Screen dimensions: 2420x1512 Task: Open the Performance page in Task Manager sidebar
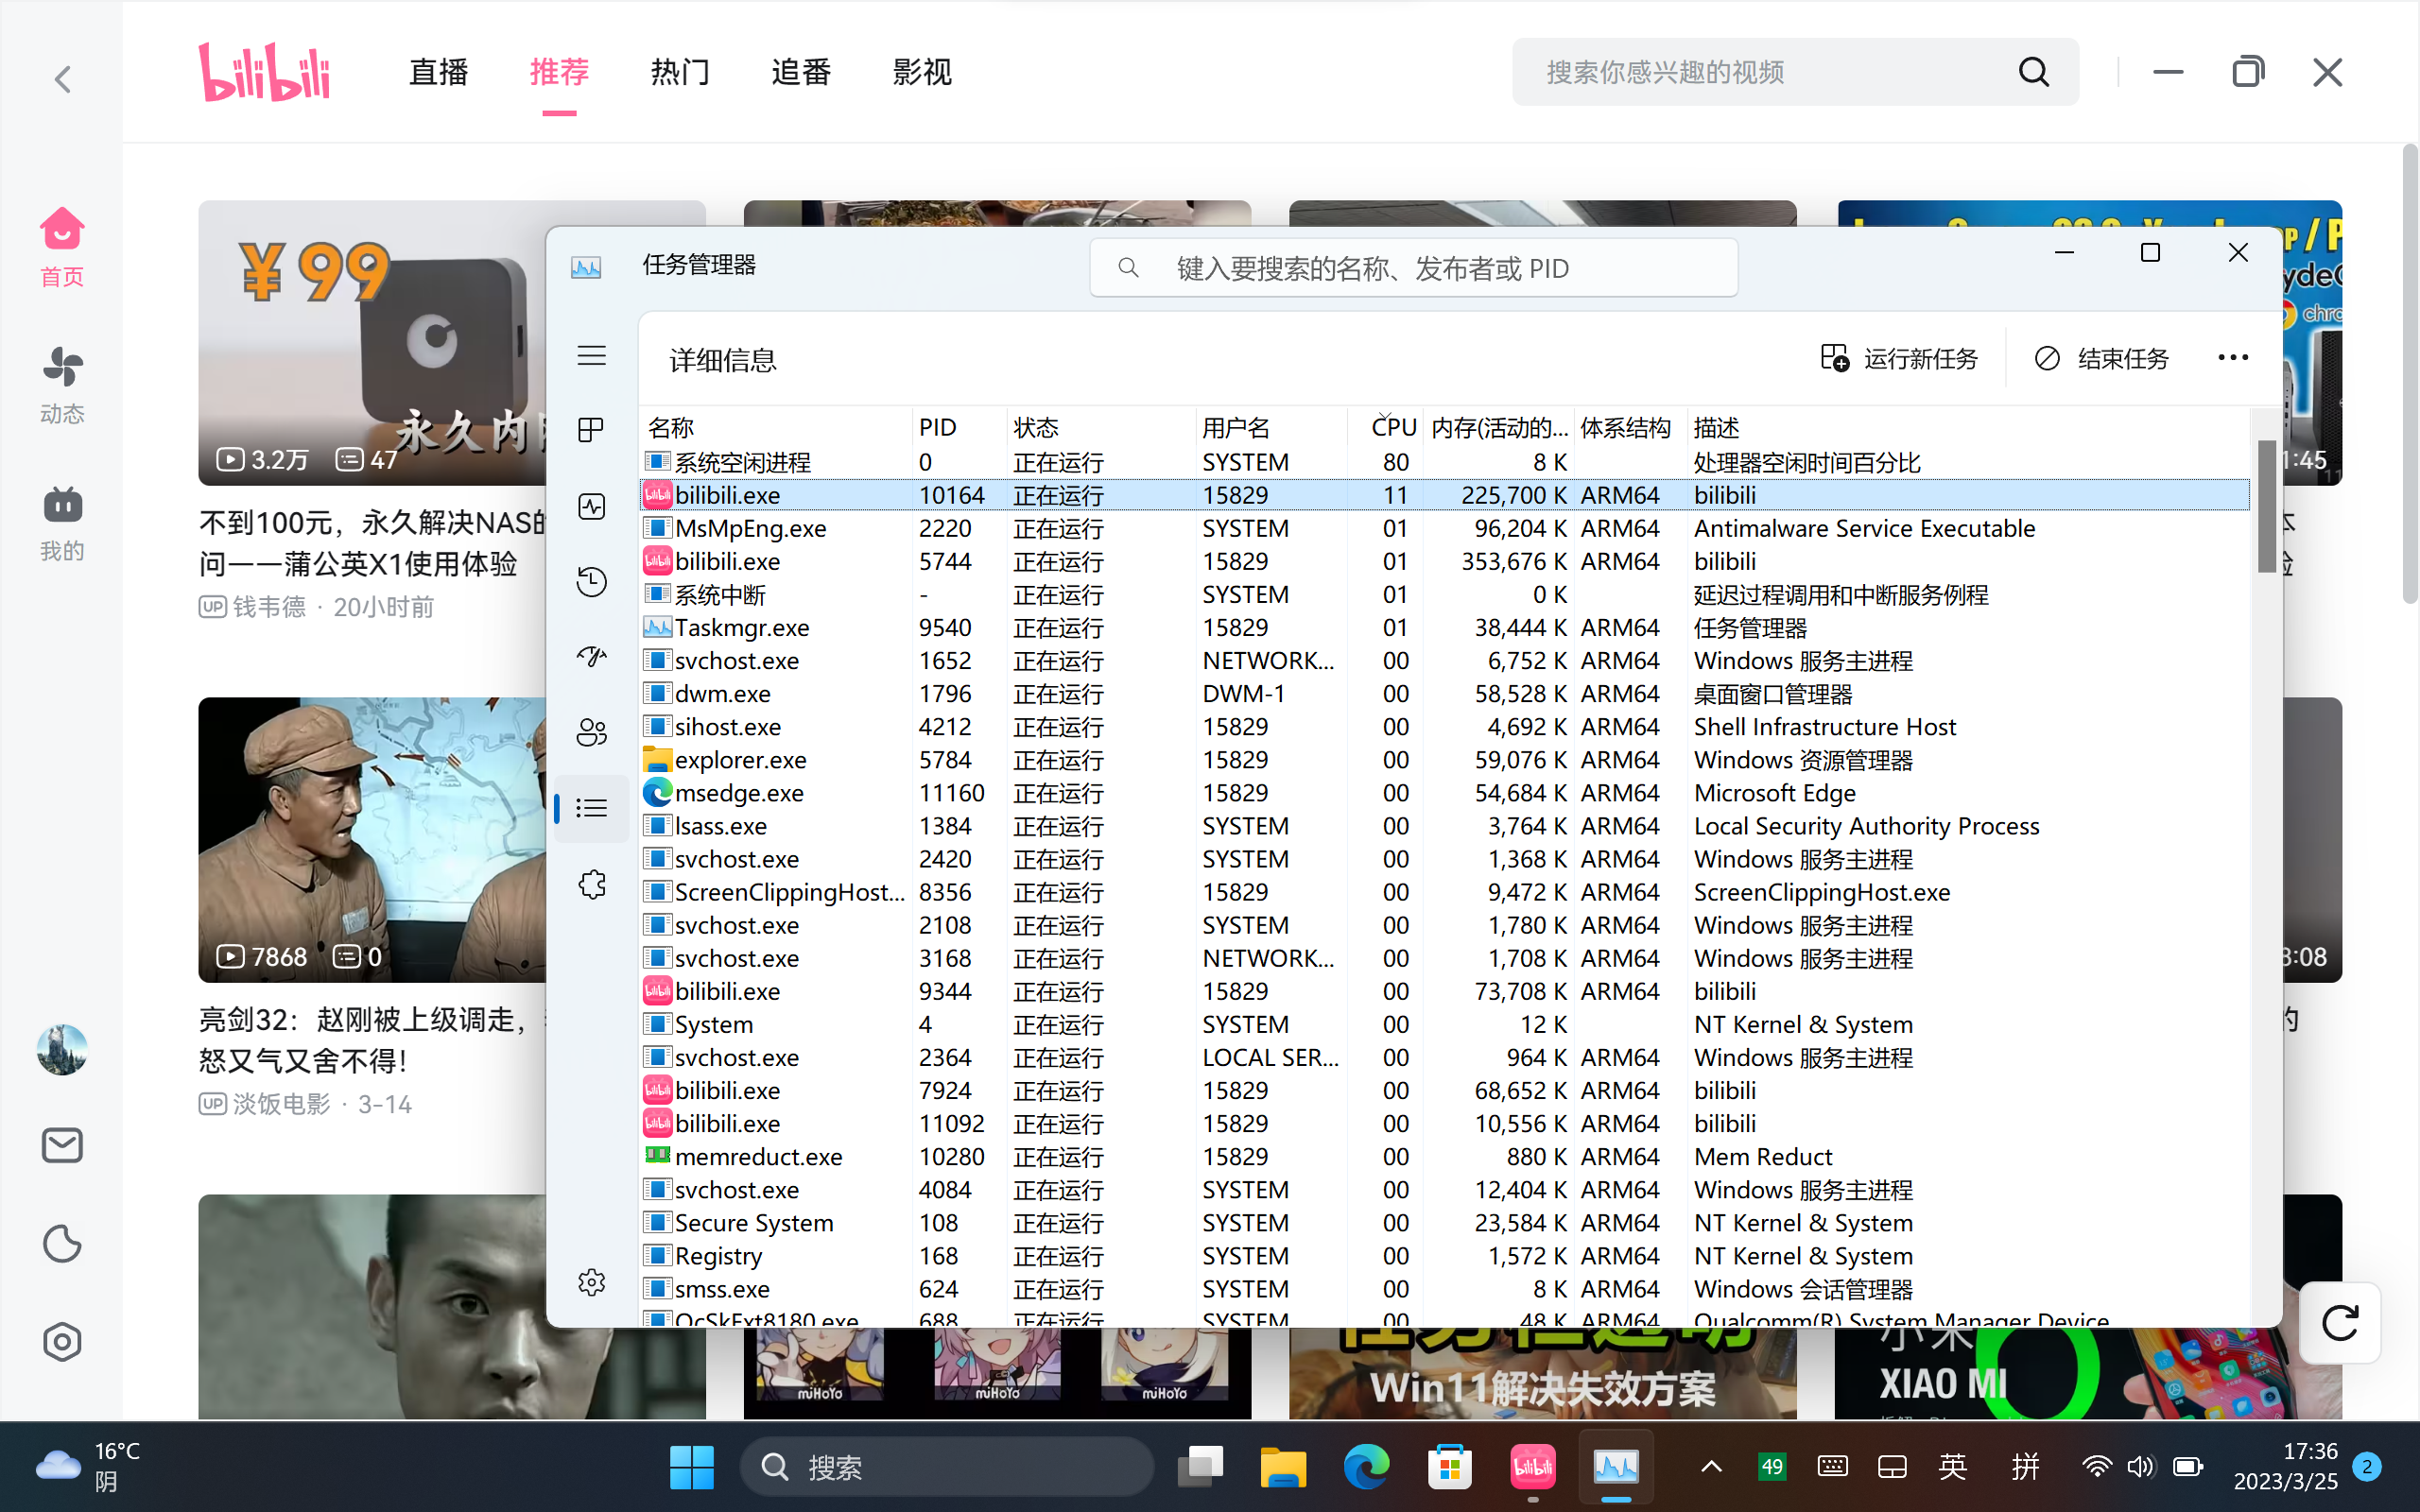click(x=591, y=506)
